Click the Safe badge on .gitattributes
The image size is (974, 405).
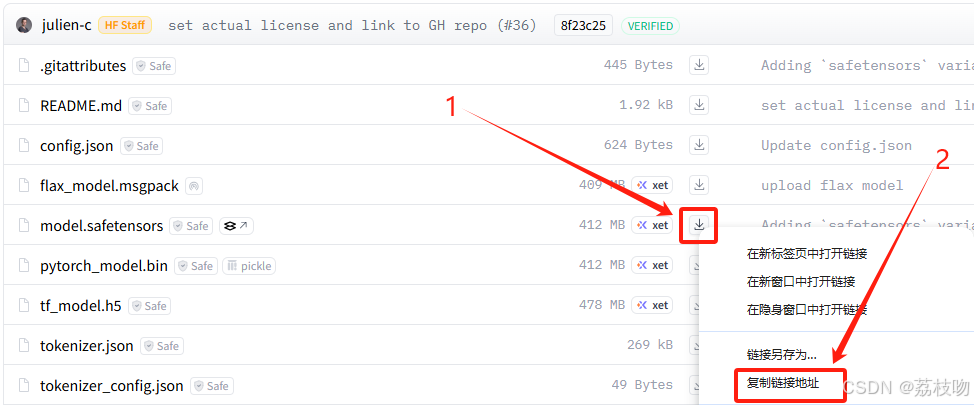coord(153,66)
